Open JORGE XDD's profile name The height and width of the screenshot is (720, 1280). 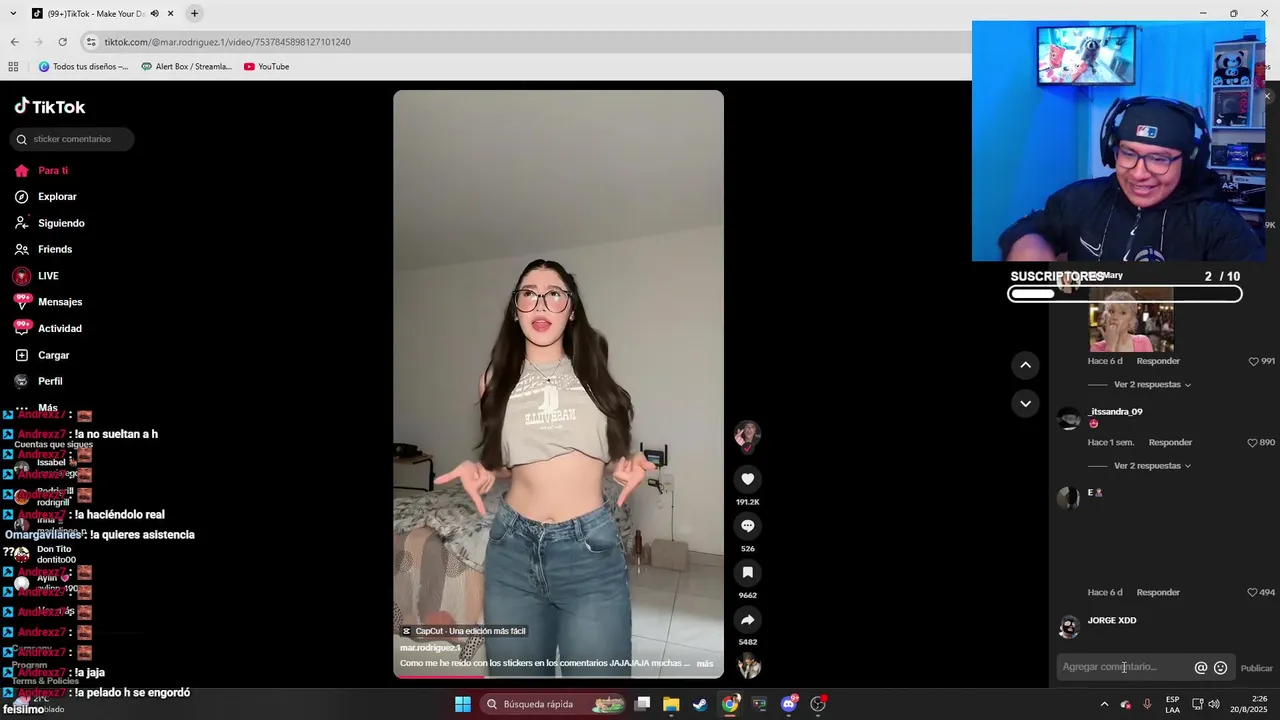pyautogui.click(x=1112, y=620)
